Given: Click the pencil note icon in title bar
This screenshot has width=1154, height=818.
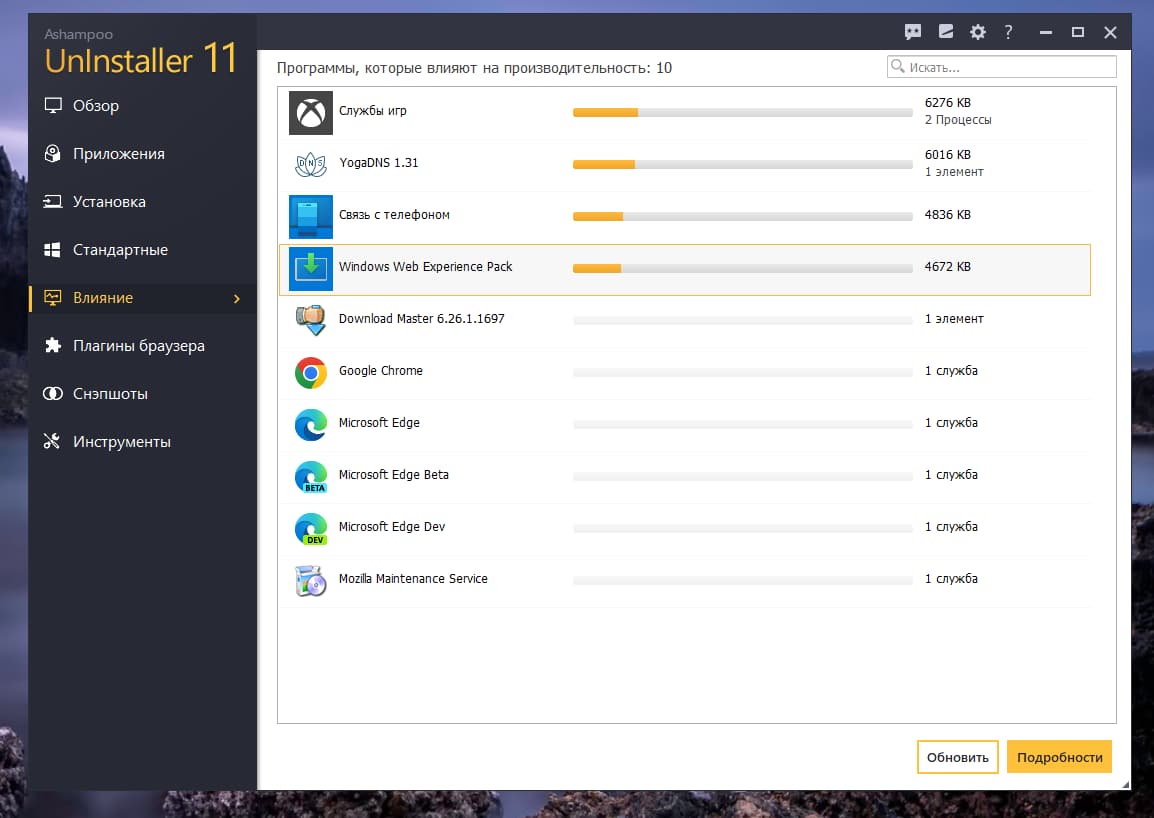Looking at the screenshot, I should 945,32.
